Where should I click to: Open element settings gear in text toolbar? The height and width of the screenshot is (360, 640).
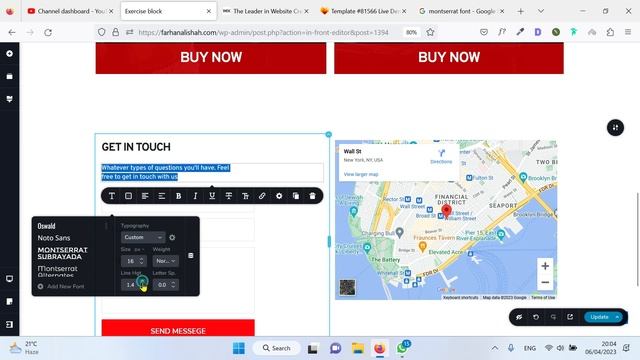[279, 196]
